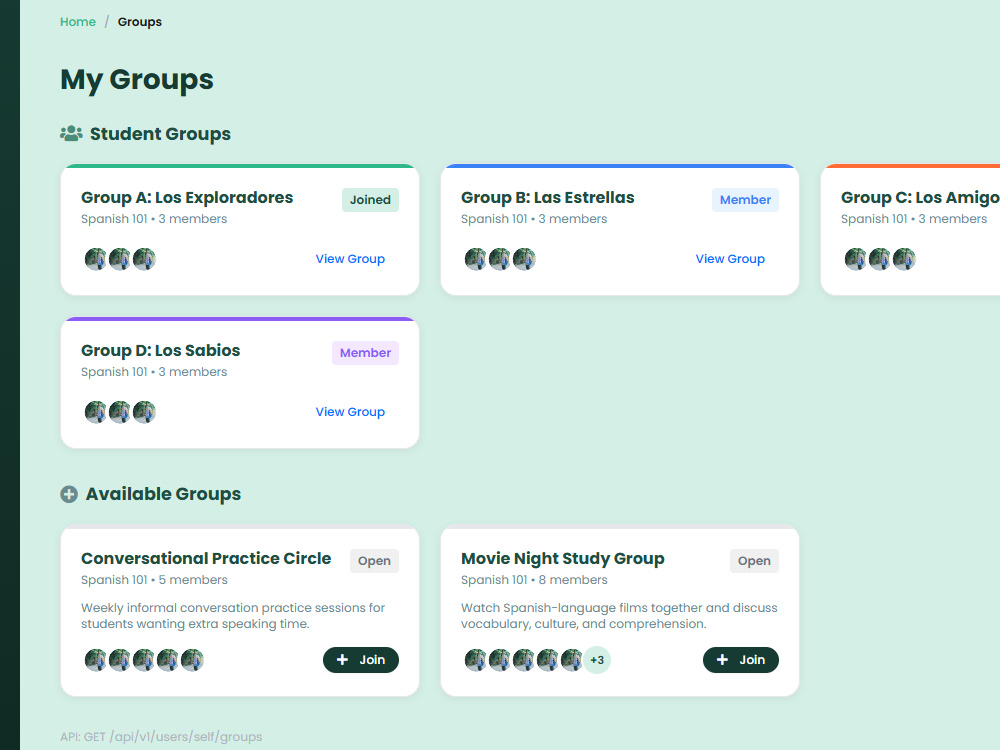Click the +3 more members bubble
The width and height of the screenshot is (1000, 750).
[x=597, y=660]
